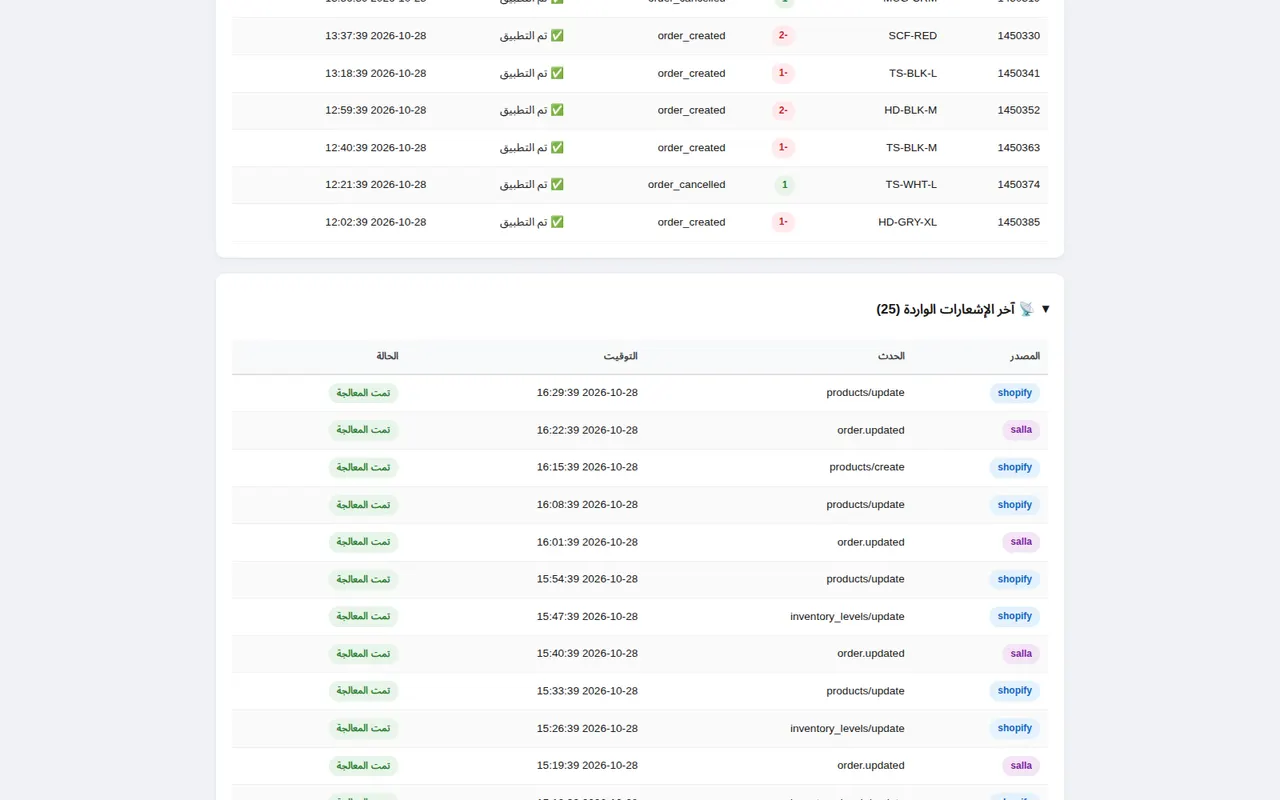This screenshot has height=800, width=1280.
Task: Click the الحالة column header
Action: tap(387, 356)
